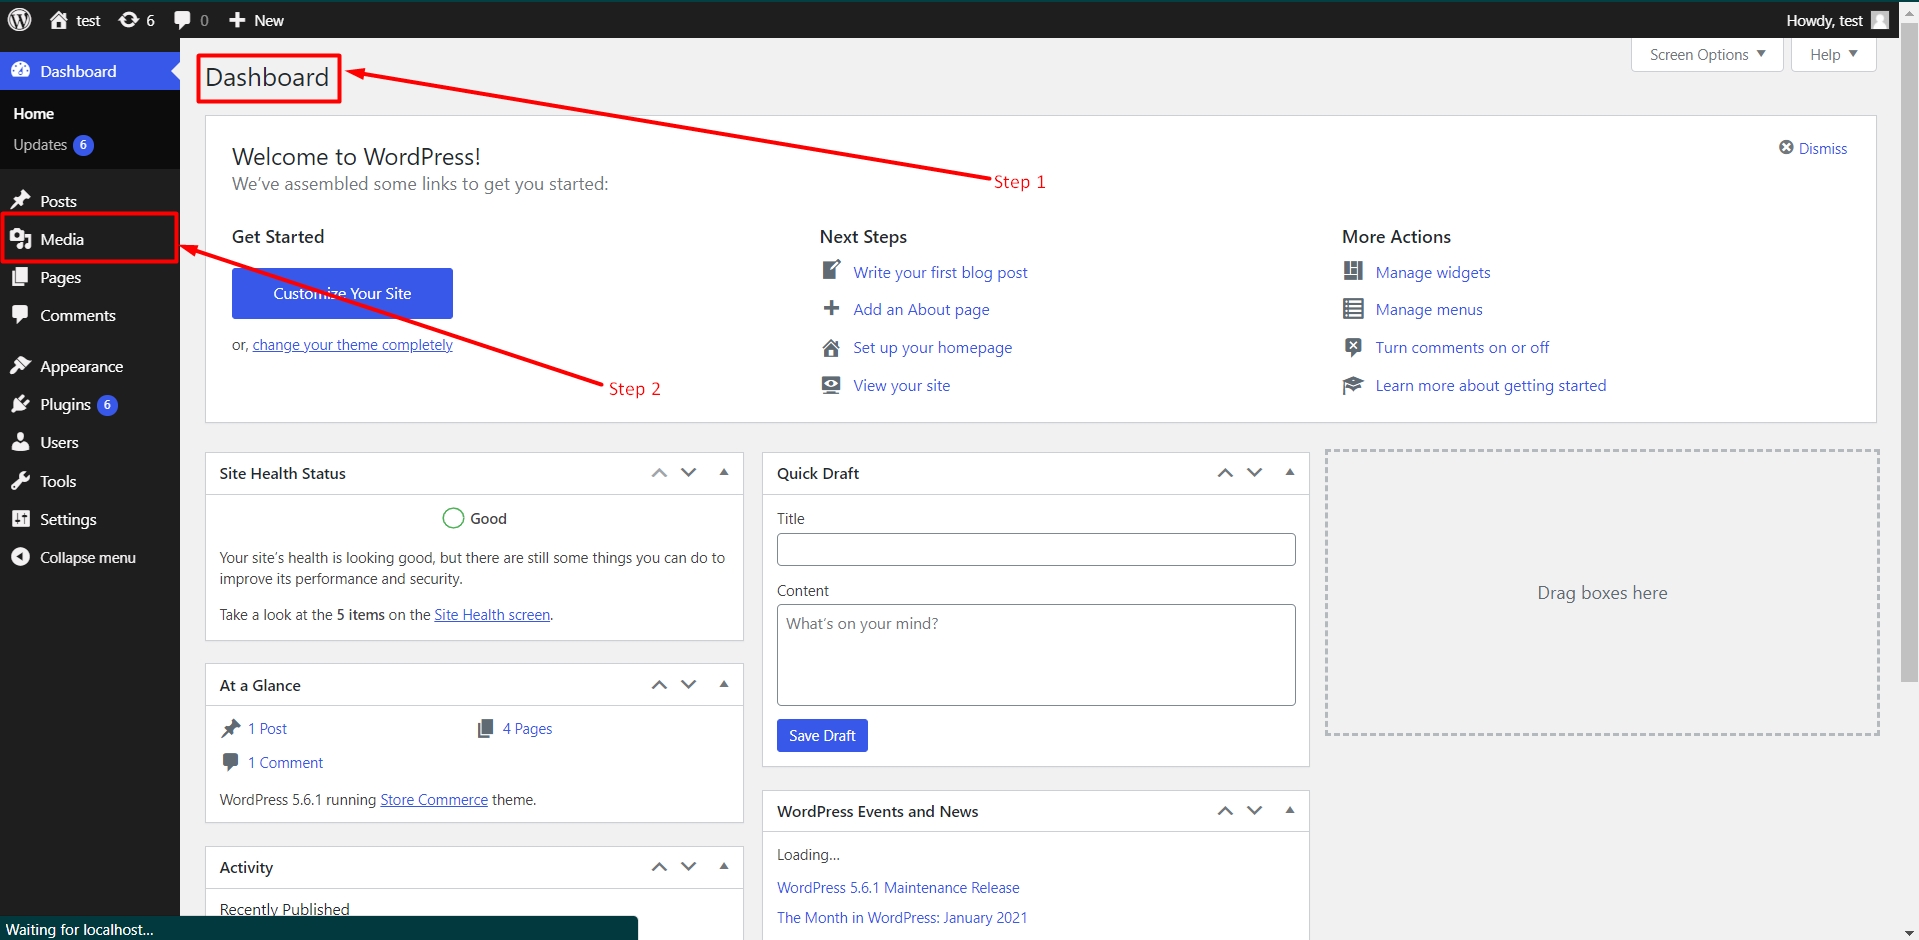
Task: Click the 1 Post link
Action: [x=267, y=729]
